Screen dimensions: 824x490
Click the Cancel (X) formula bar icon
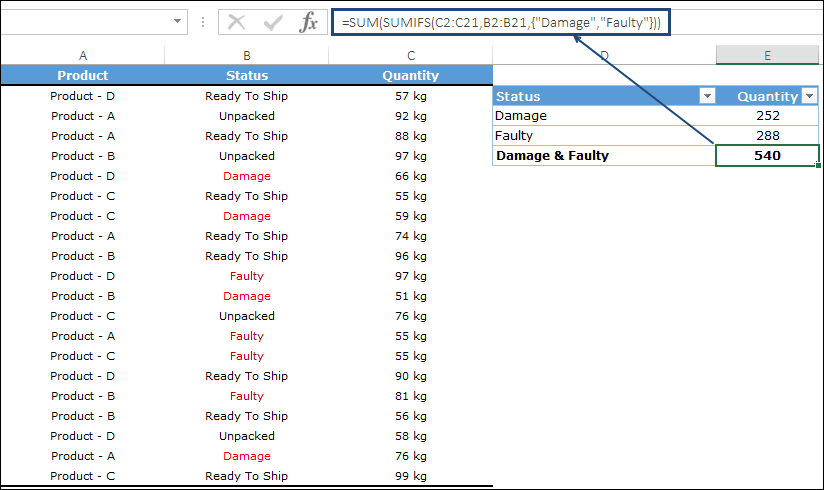pos(236,23)
